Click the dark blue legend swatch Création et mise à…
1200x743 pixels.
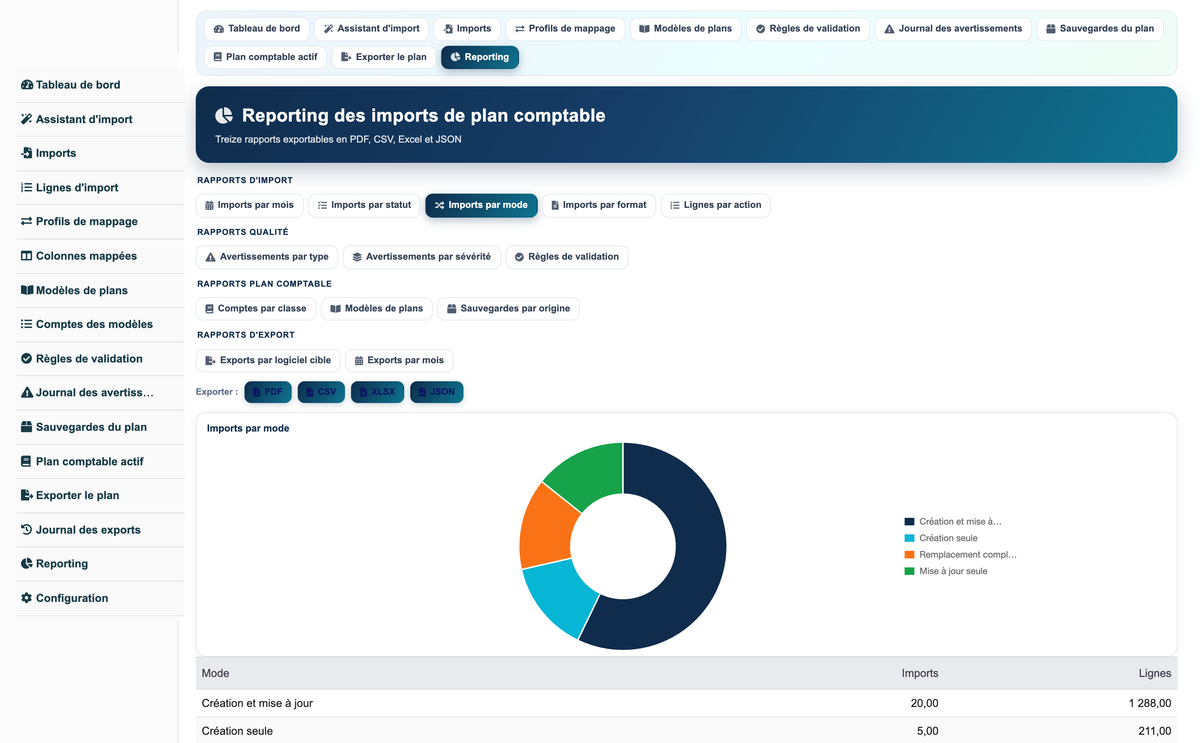pos(909,521)
